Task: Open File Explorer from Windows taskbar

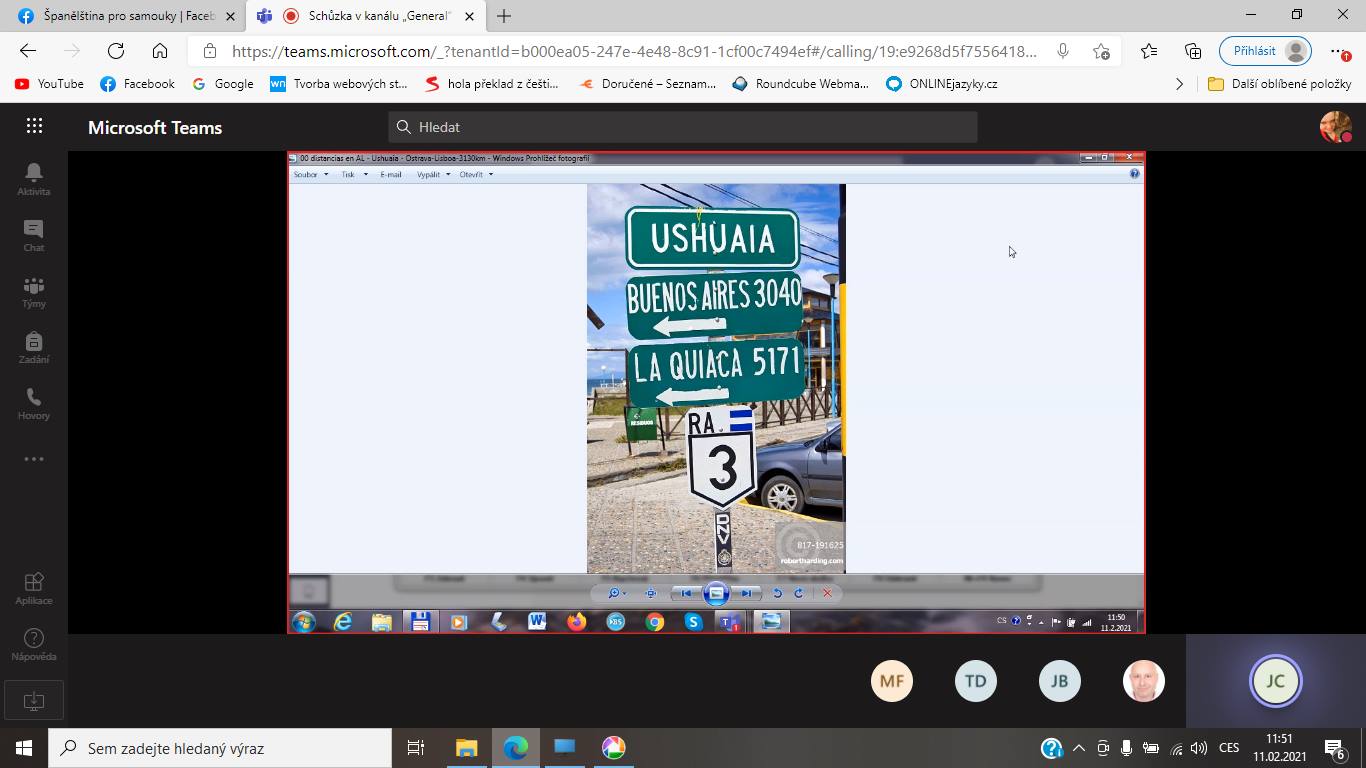Action: [x=467, y=748]
